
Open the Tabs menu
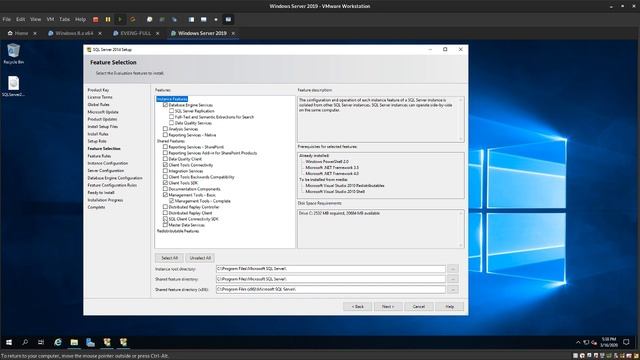pyautogui.click(x=64, y=19)
